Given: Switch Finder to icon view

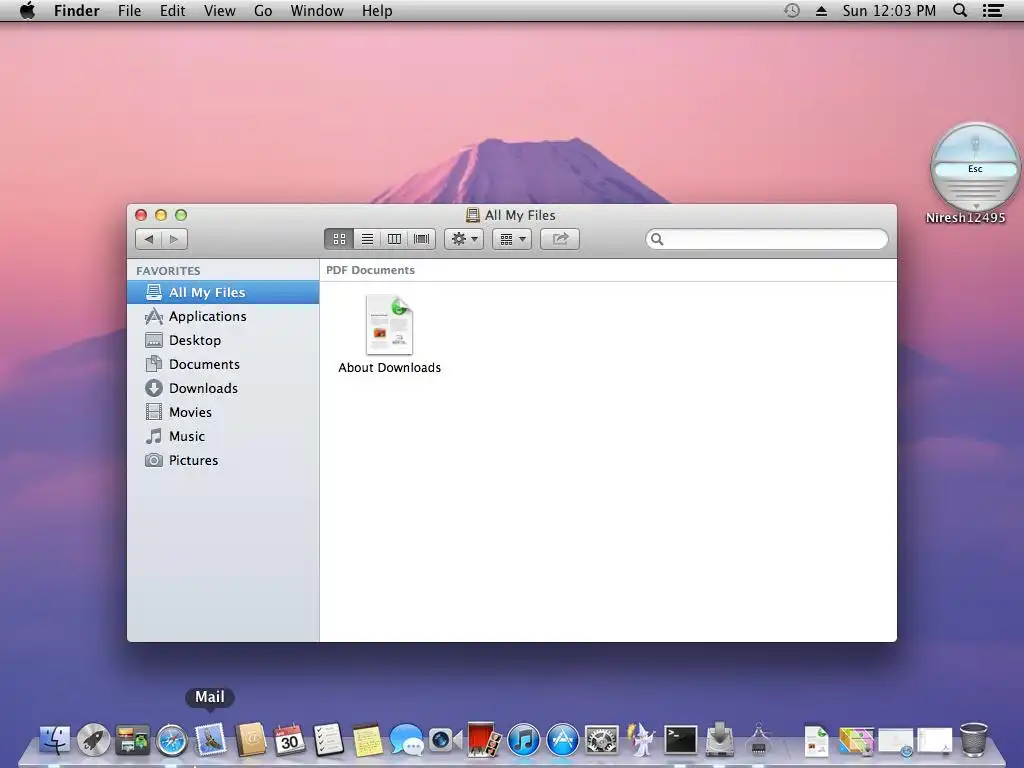Looking at the screenshot, I should click(339, 239).
